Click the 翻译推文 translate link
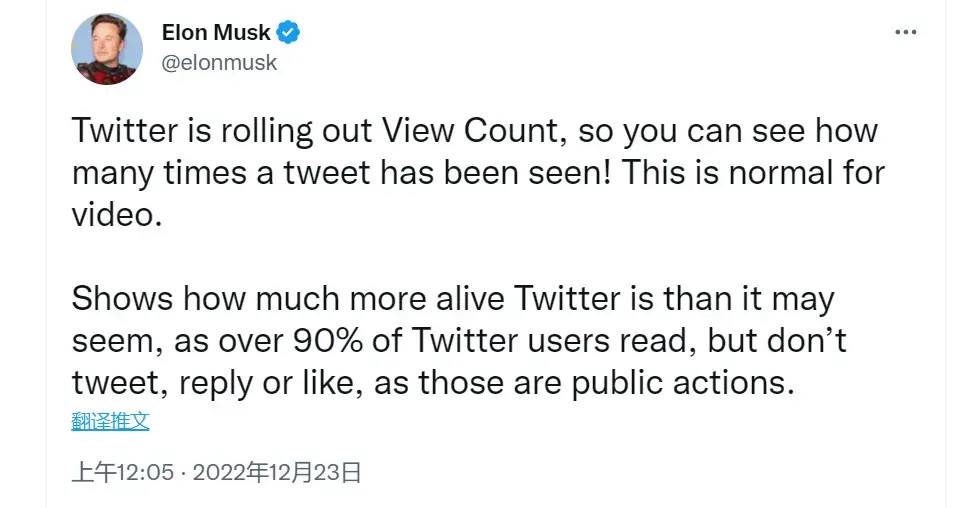This screenshot has width=974, height=508. point(110,421)
